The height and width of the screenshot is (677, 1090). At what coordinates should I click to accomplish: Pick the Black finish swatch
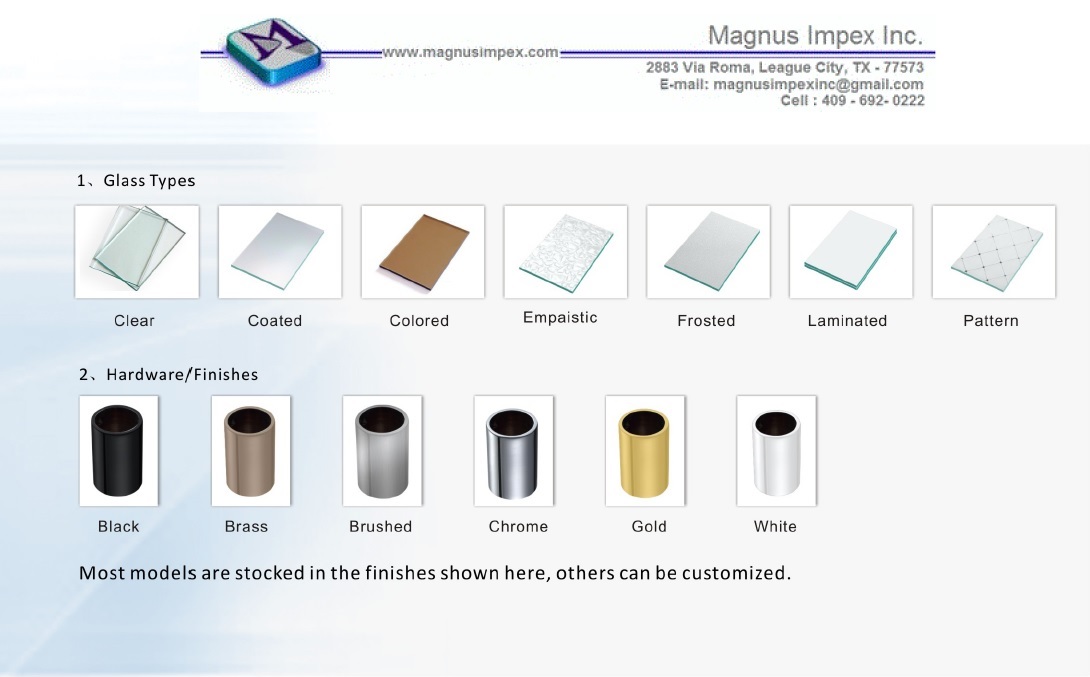[119, 450]
